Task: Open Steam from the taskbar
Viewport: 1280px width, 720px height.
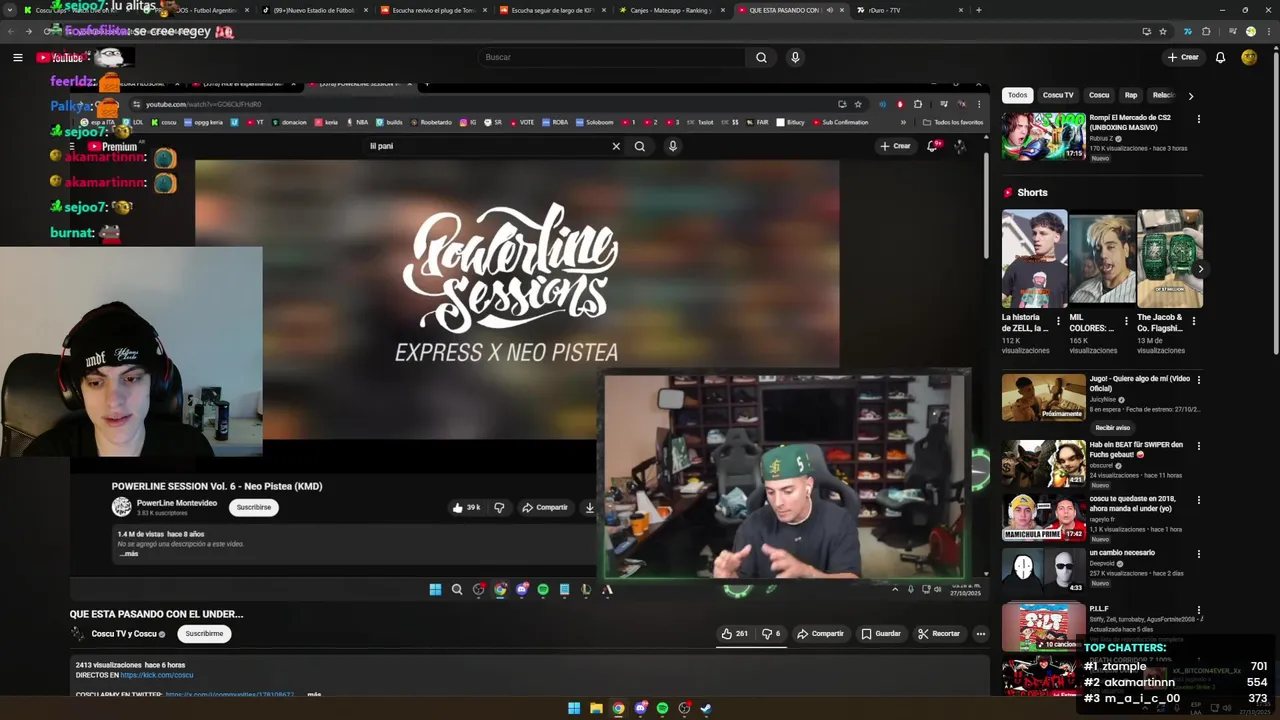Action: click(706, 708)
